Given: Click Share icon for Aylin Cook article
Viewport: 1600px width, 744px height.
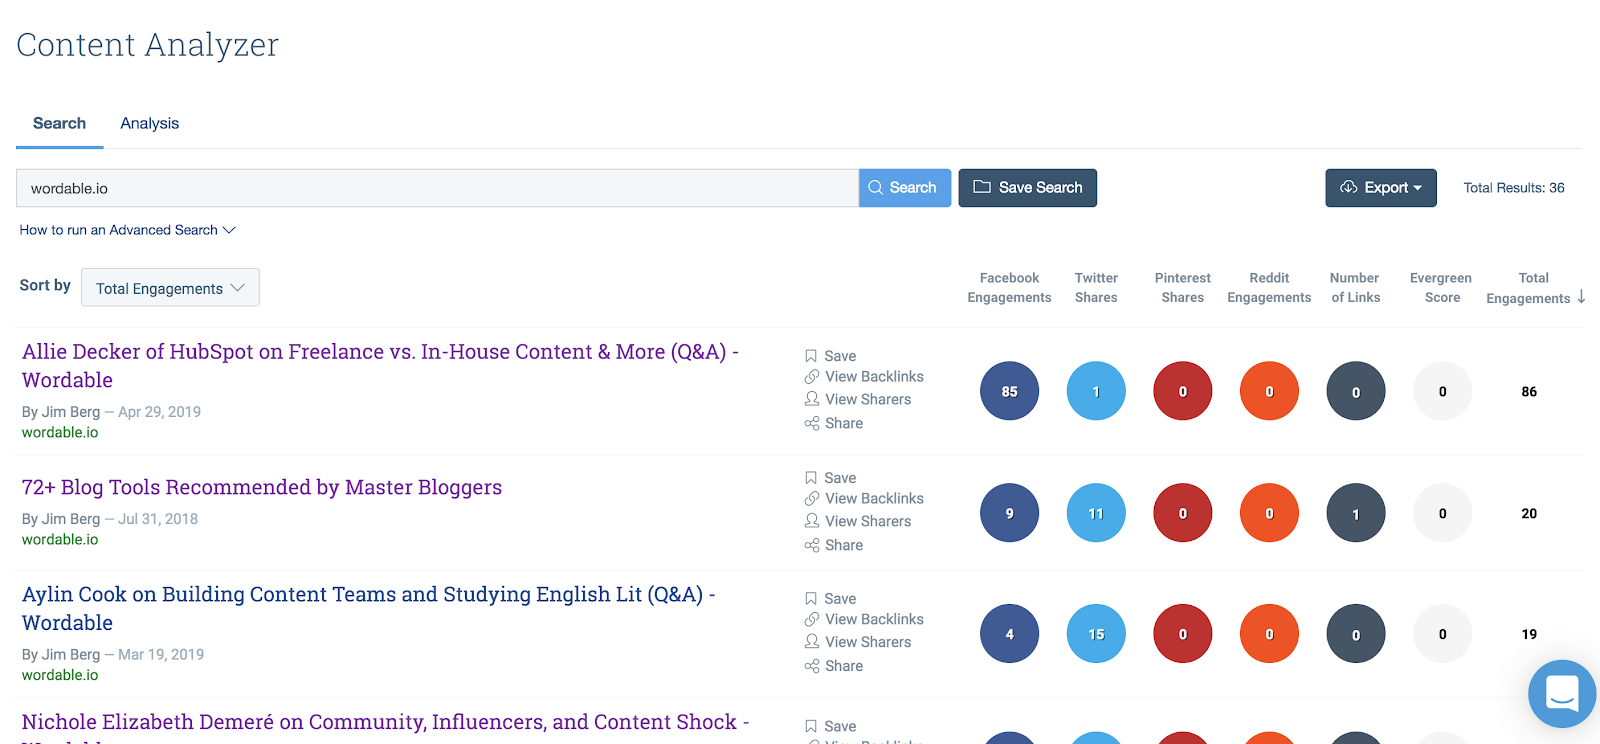Looking at the screenshot, I should tap(812, 666).
